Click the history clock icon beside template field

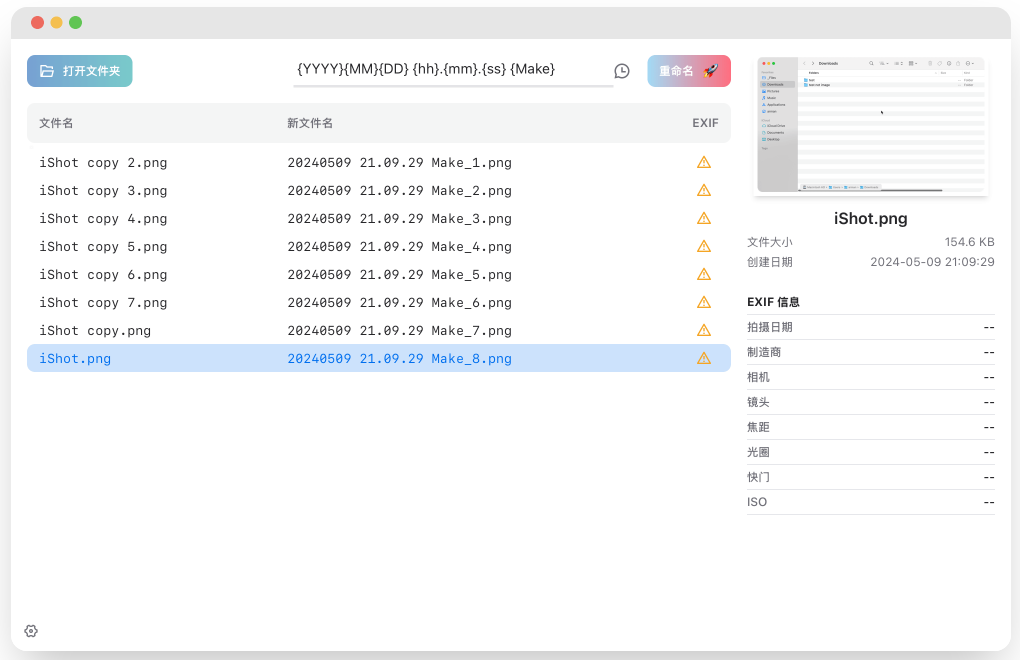click(622, 71)
